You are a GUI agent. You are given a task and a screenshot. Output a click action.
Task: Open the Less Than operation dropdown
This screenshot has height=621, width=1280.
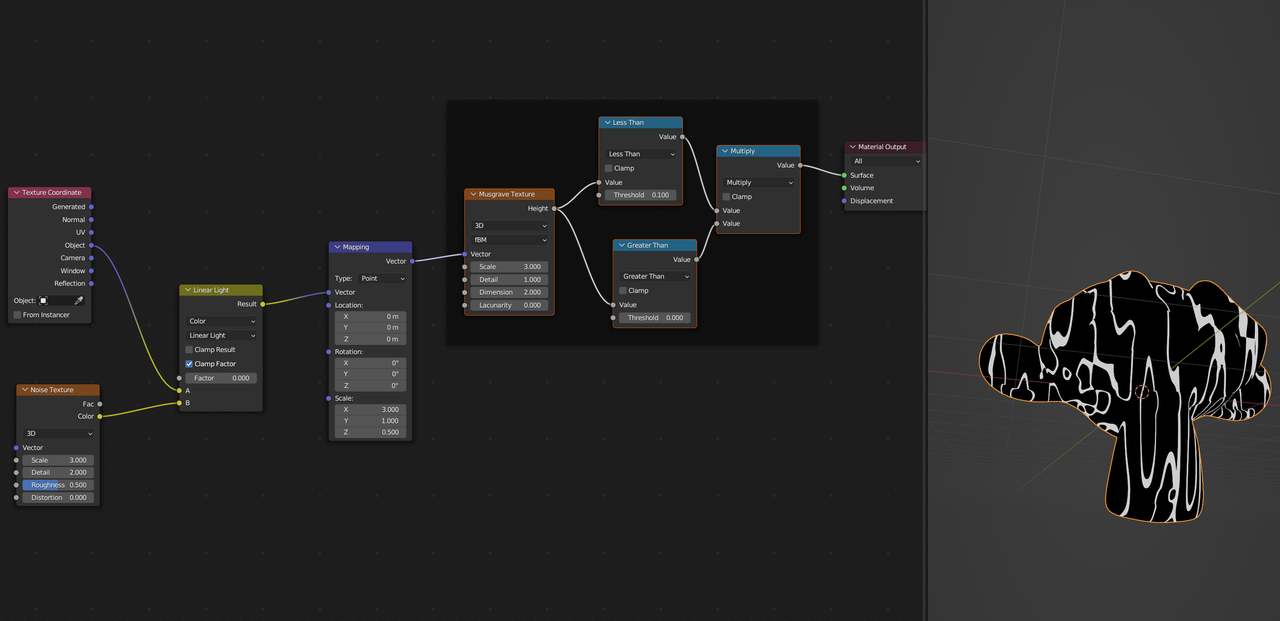[638, 154]
